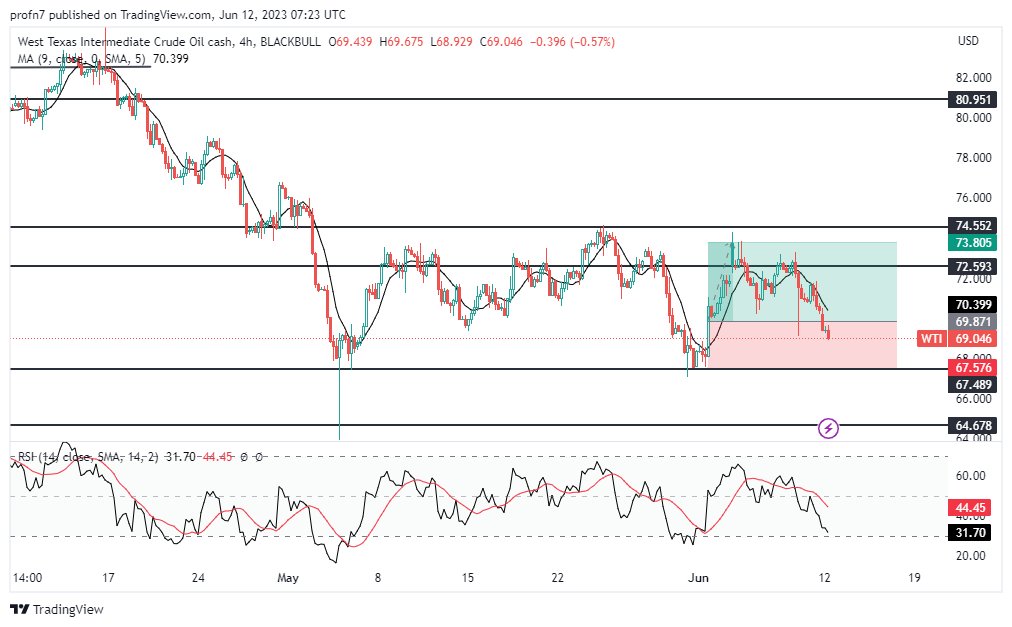
Task: Click the close value C69.046
Action: pyautogui.click(x=500, y=42)
